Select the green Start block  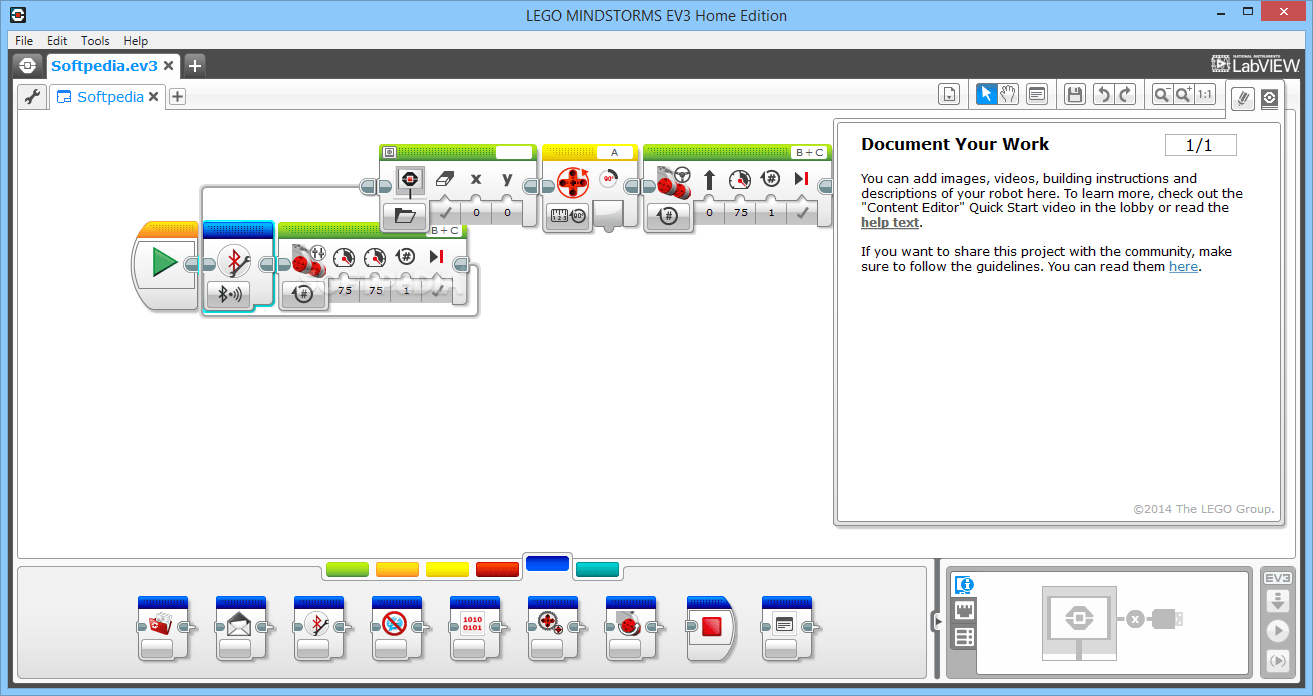click(165, 263)
